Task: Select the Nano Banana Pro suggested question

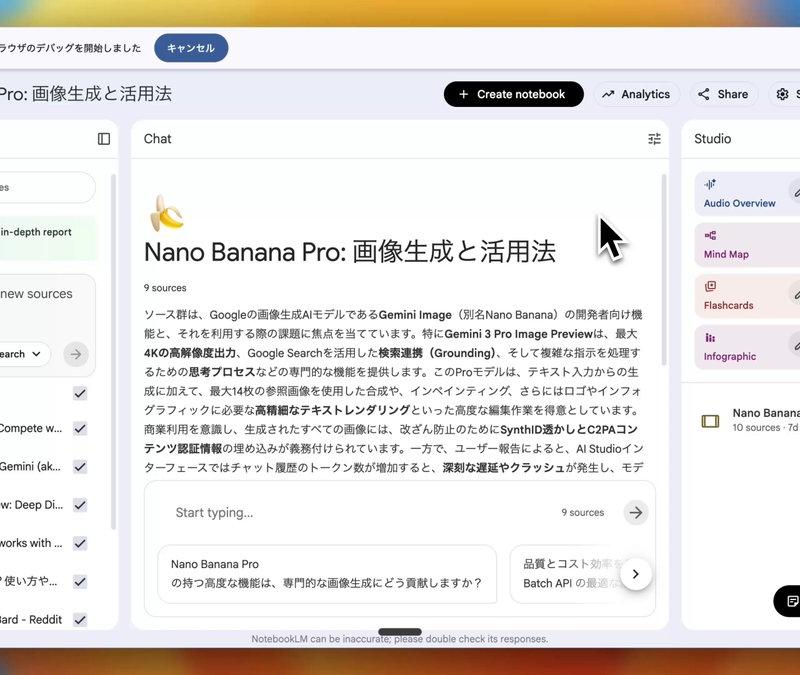Action: coord(327,574)
